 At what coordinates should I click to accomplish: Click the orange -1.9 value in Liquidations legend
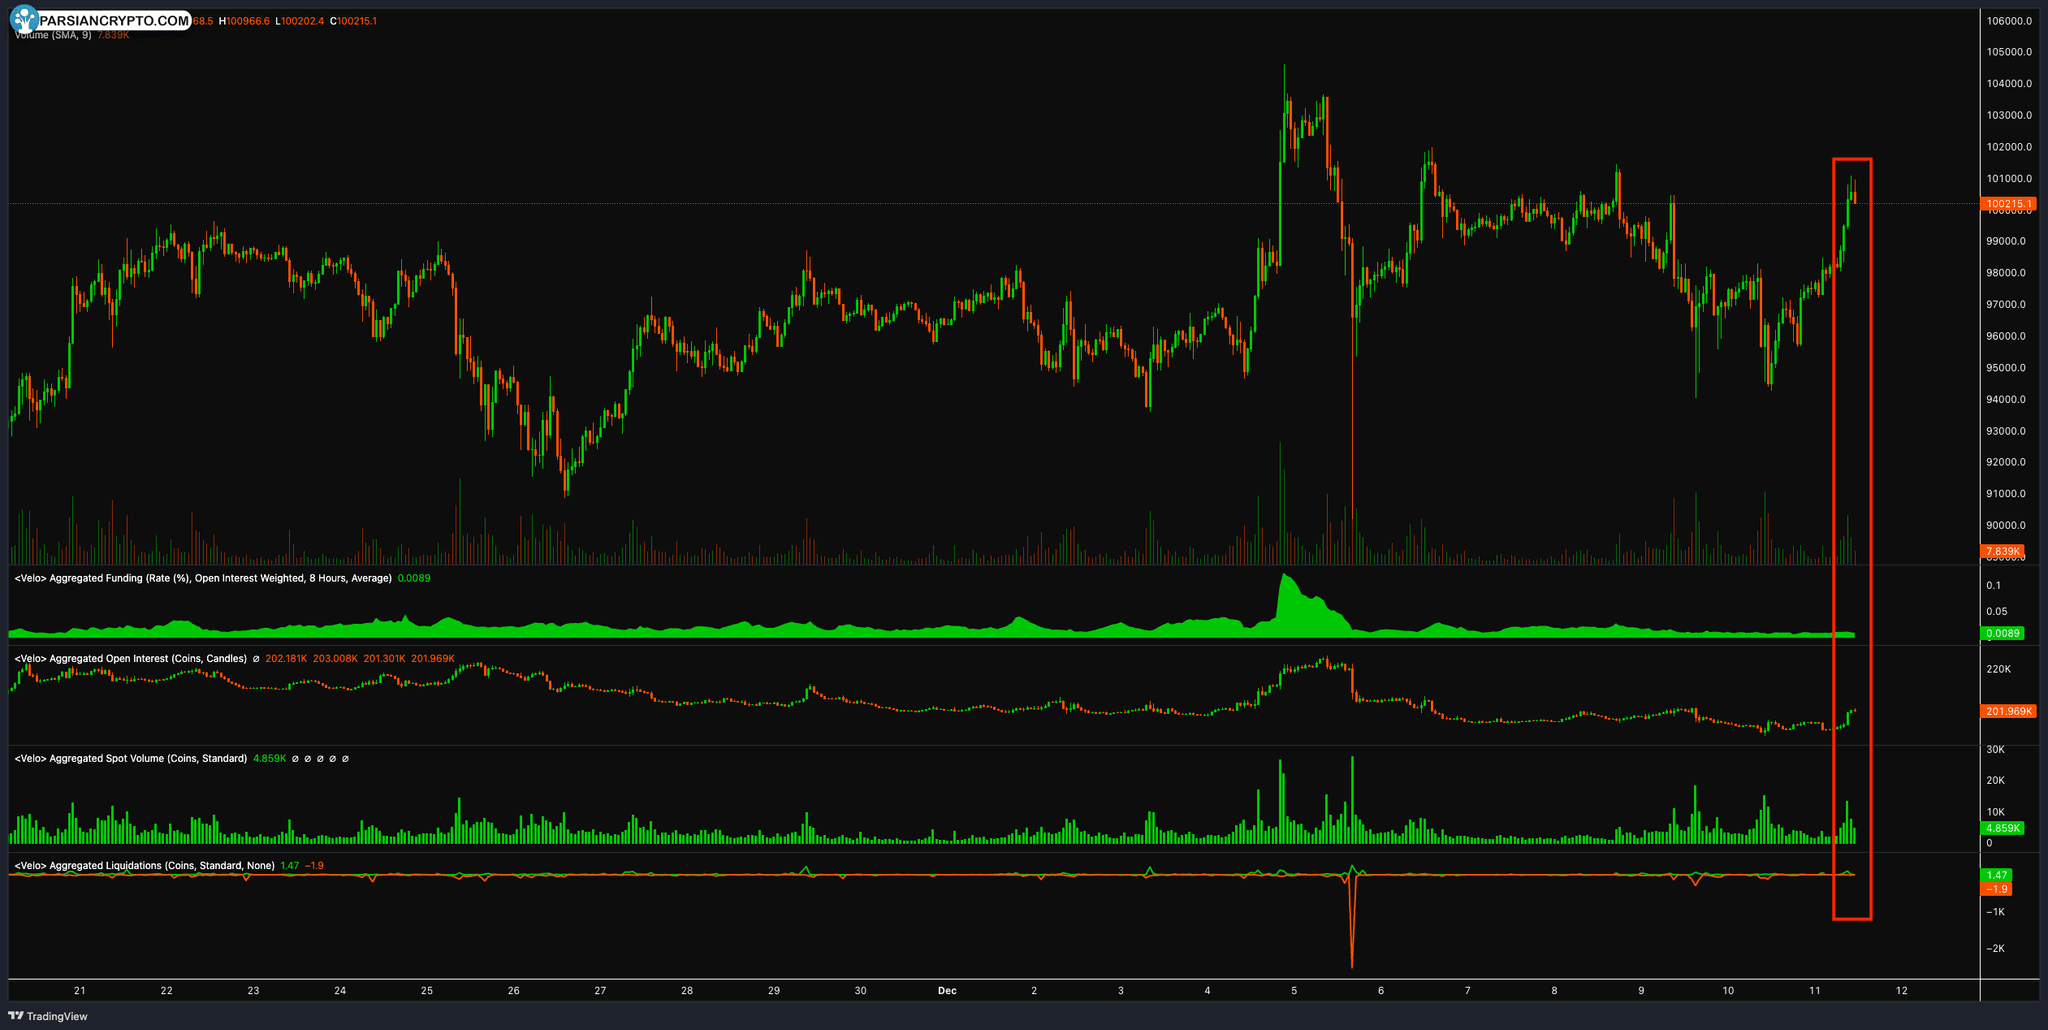[x=314, y=865]
